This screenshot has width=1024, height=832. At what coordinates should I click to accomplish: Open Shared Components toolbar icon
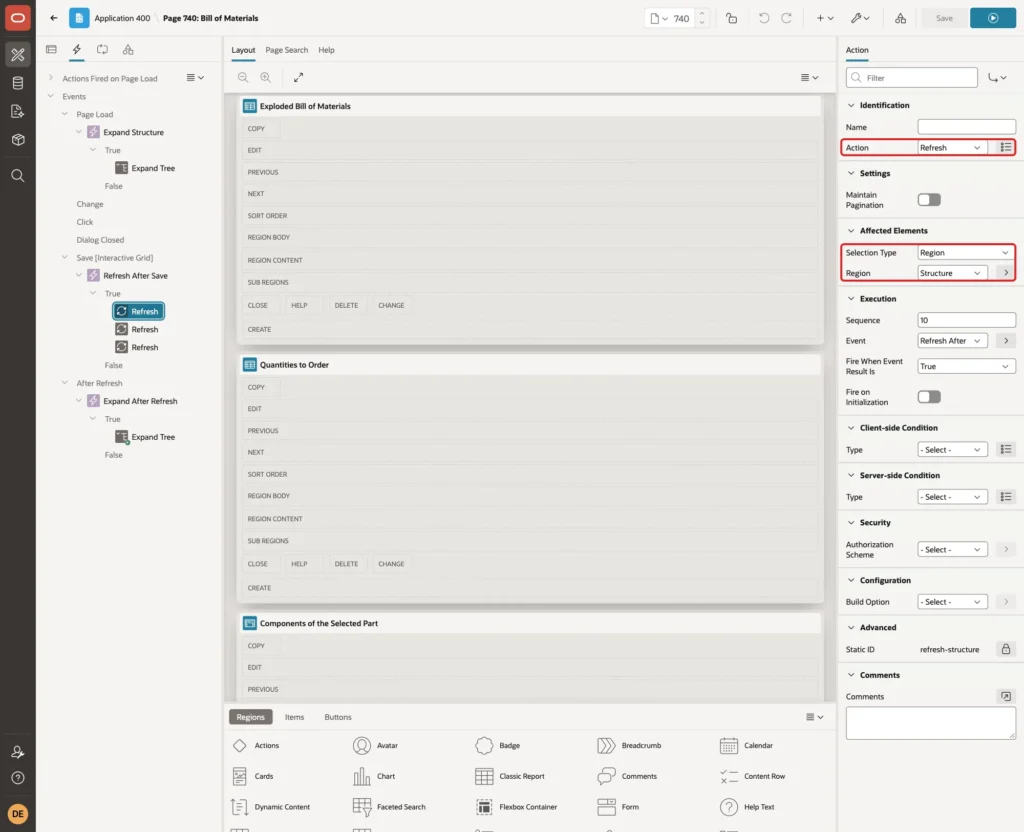click(901, 18)
